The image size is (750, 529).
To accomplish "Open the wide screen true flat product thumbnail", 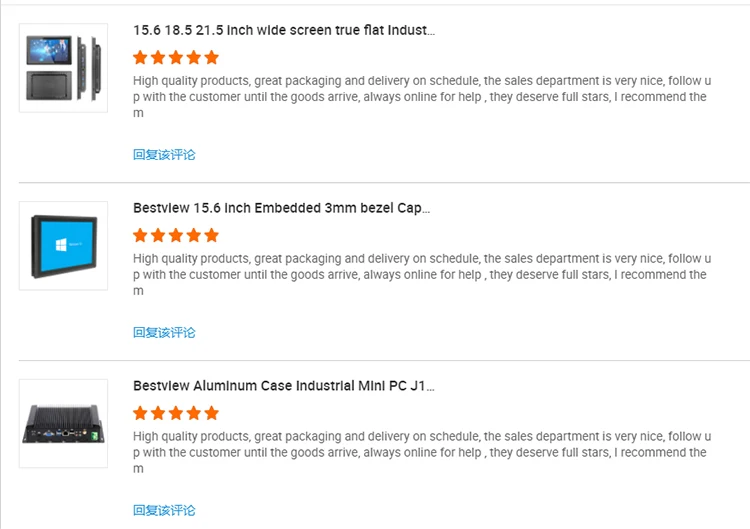I will coord(63,68).
